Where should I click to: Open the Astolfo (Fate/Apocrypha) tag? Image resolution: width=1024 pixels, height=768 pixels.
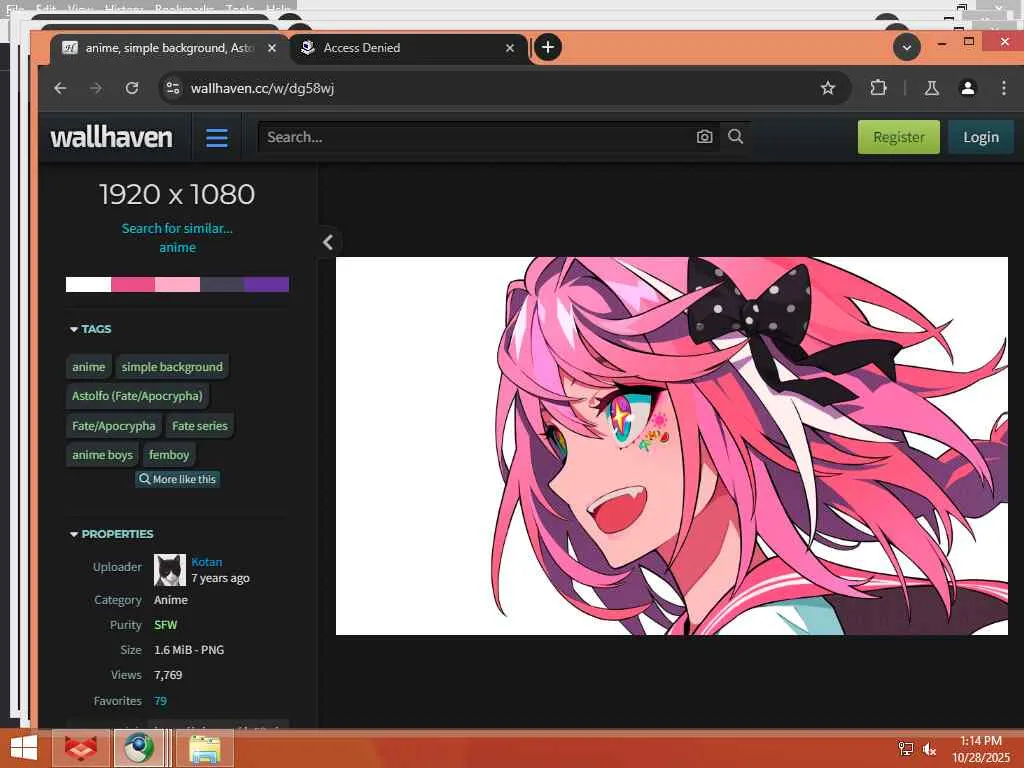(x=137, y=396)
